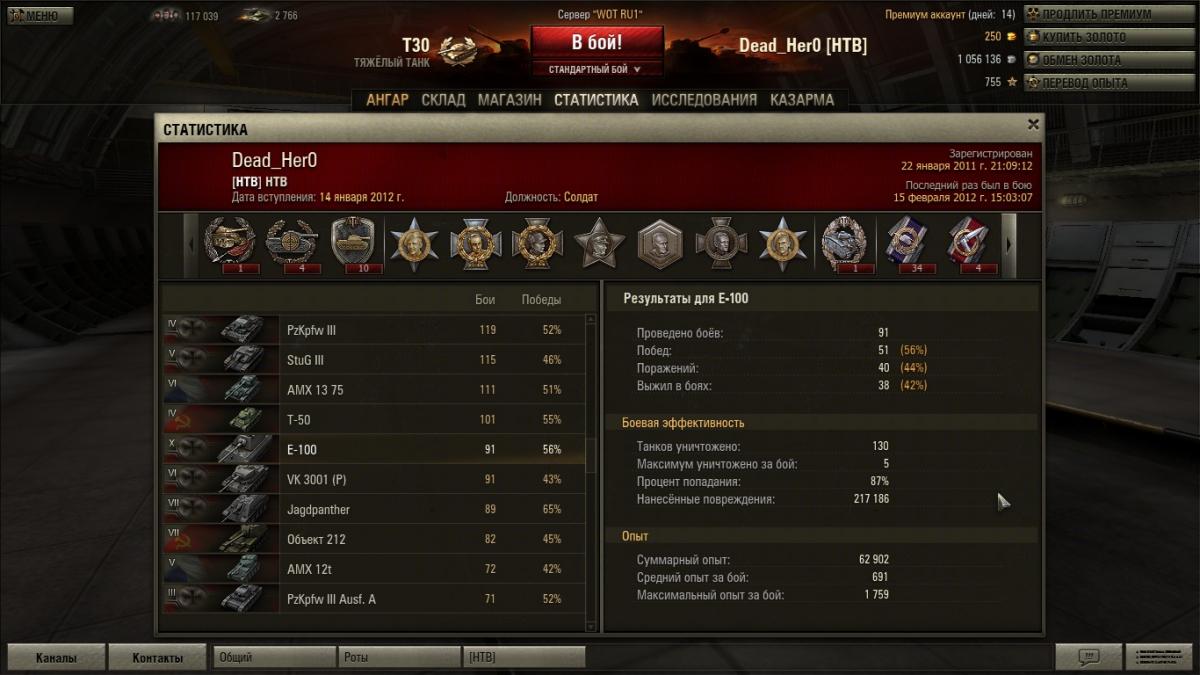Show next medals with right arrow

1010,245
